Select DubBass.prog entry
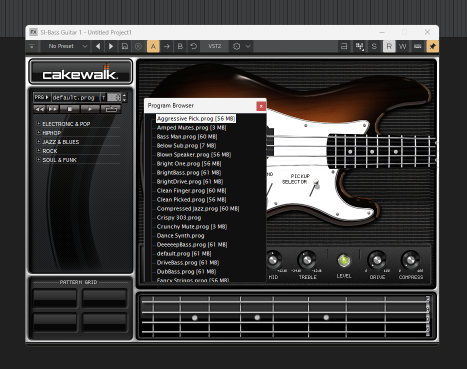Image resolution: width=467 pixels, height=369 pixels. [186, 272]
